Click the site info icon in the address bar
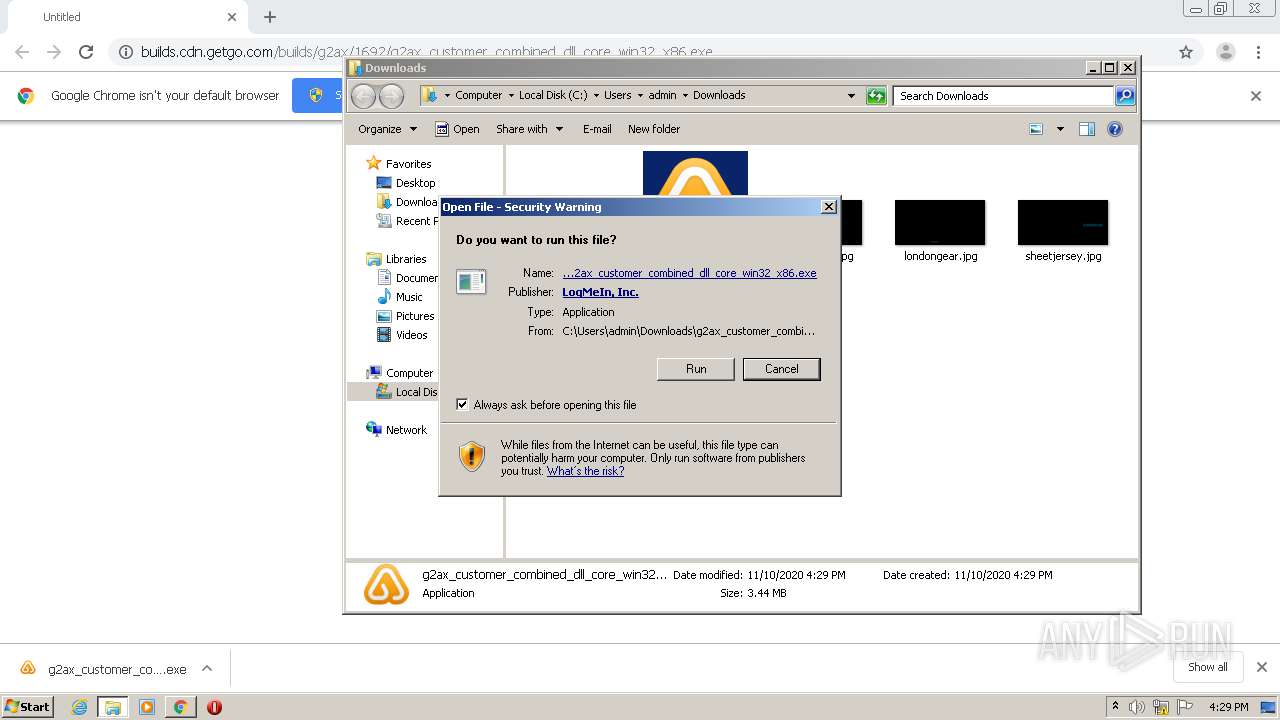 [126, 52]
